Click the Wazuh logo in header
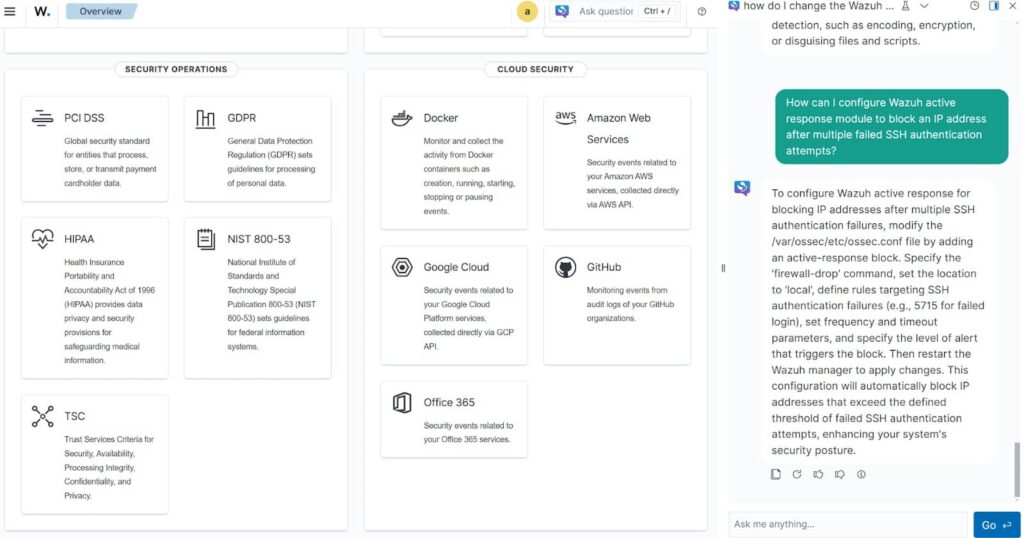The width and height of the screenshot is (1024, 538). [42, 12]
